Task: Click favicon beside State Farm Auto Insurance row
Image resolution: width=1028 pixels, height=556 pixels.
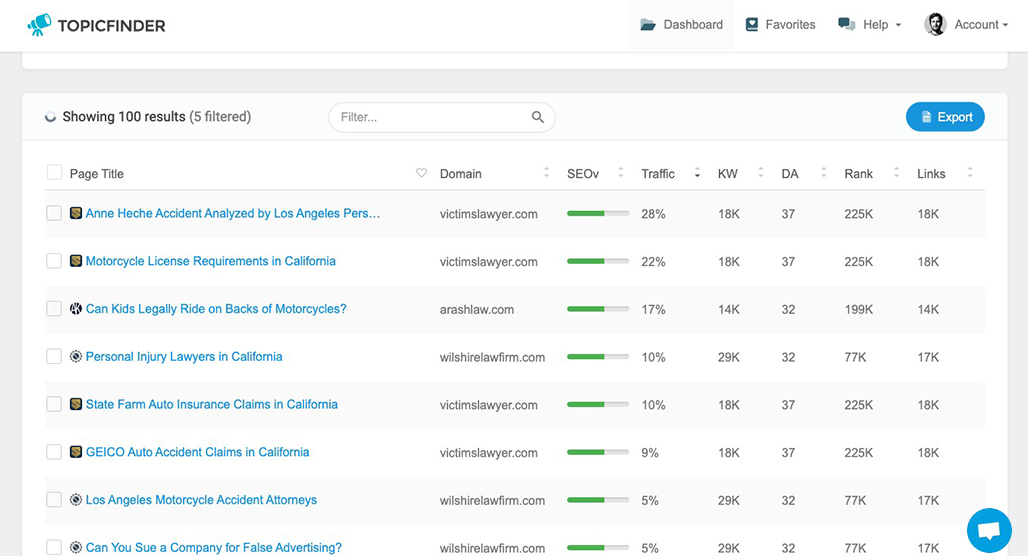Action: pos(76,404)
